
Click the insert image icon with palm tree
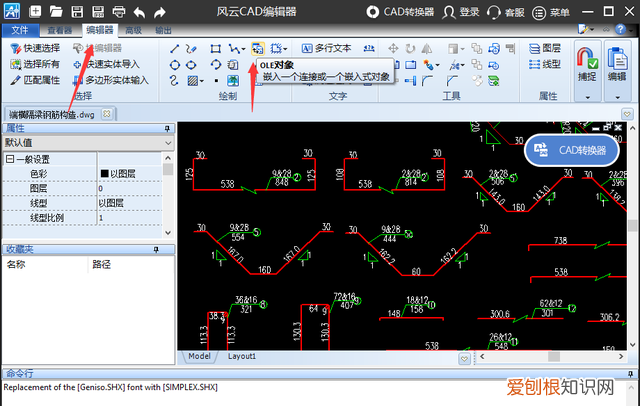(233, 80)
